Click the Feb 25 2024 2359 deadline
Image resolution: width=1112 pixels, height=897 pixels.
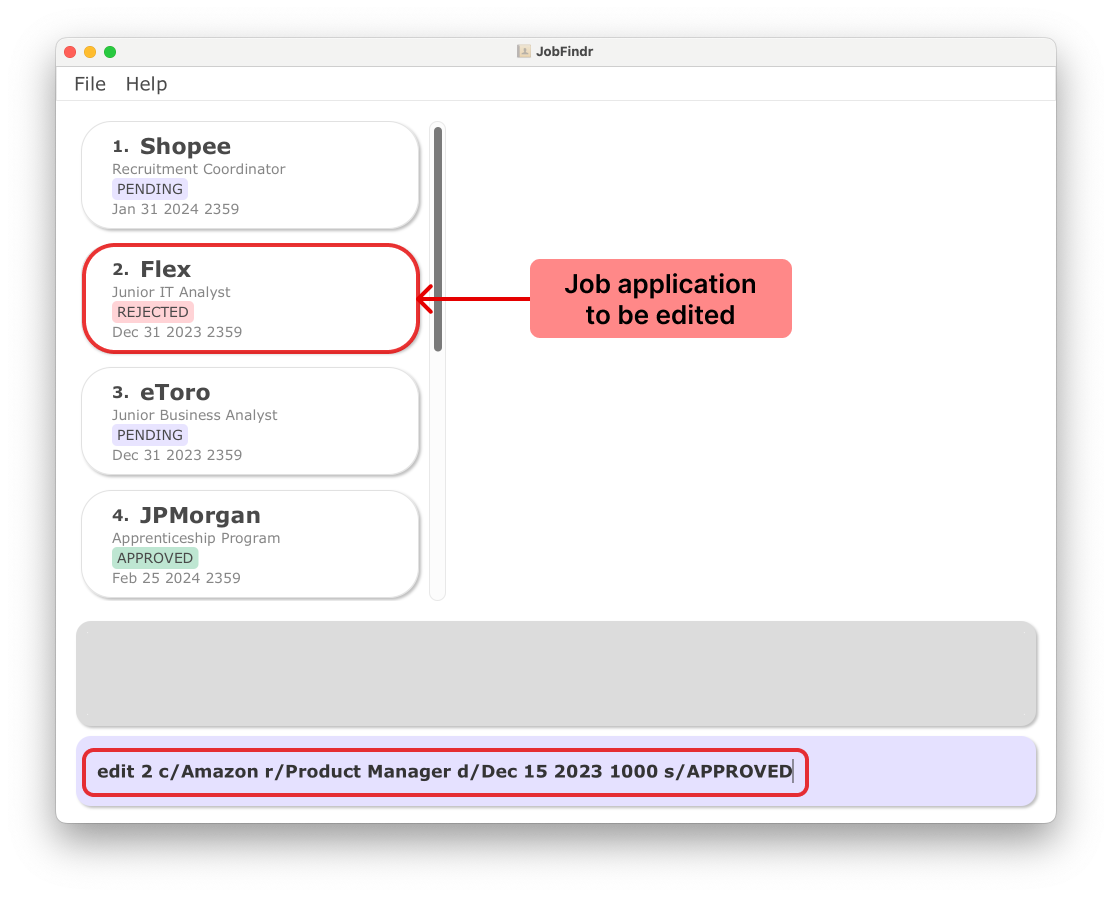176,578
